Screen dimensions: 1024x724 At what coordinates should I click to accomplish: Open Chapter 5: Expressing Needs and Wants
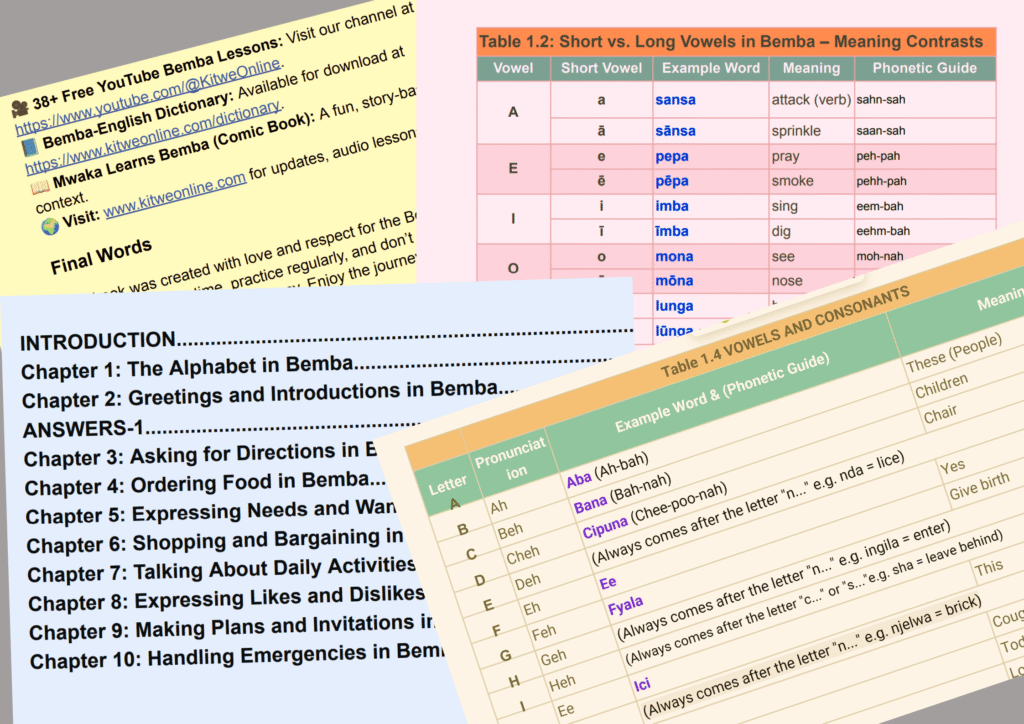210,512
